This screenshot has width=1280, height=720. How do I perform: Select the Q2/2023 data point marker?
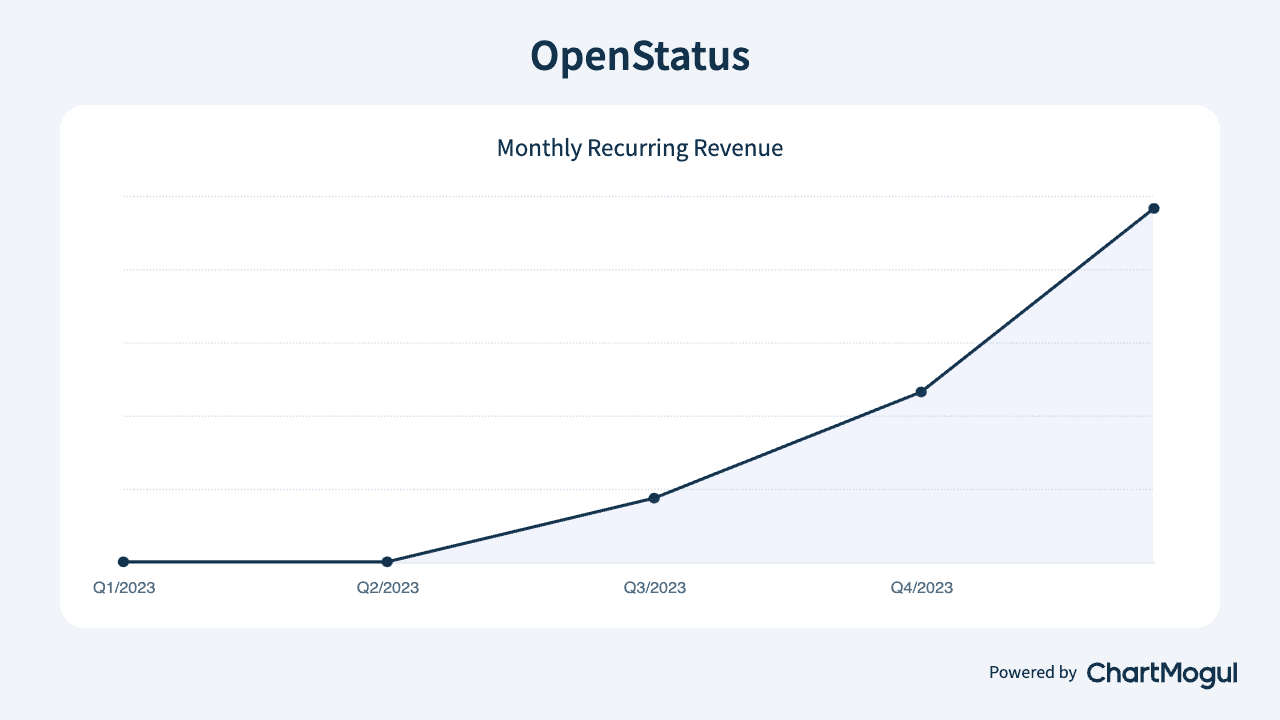click(388, 562)
